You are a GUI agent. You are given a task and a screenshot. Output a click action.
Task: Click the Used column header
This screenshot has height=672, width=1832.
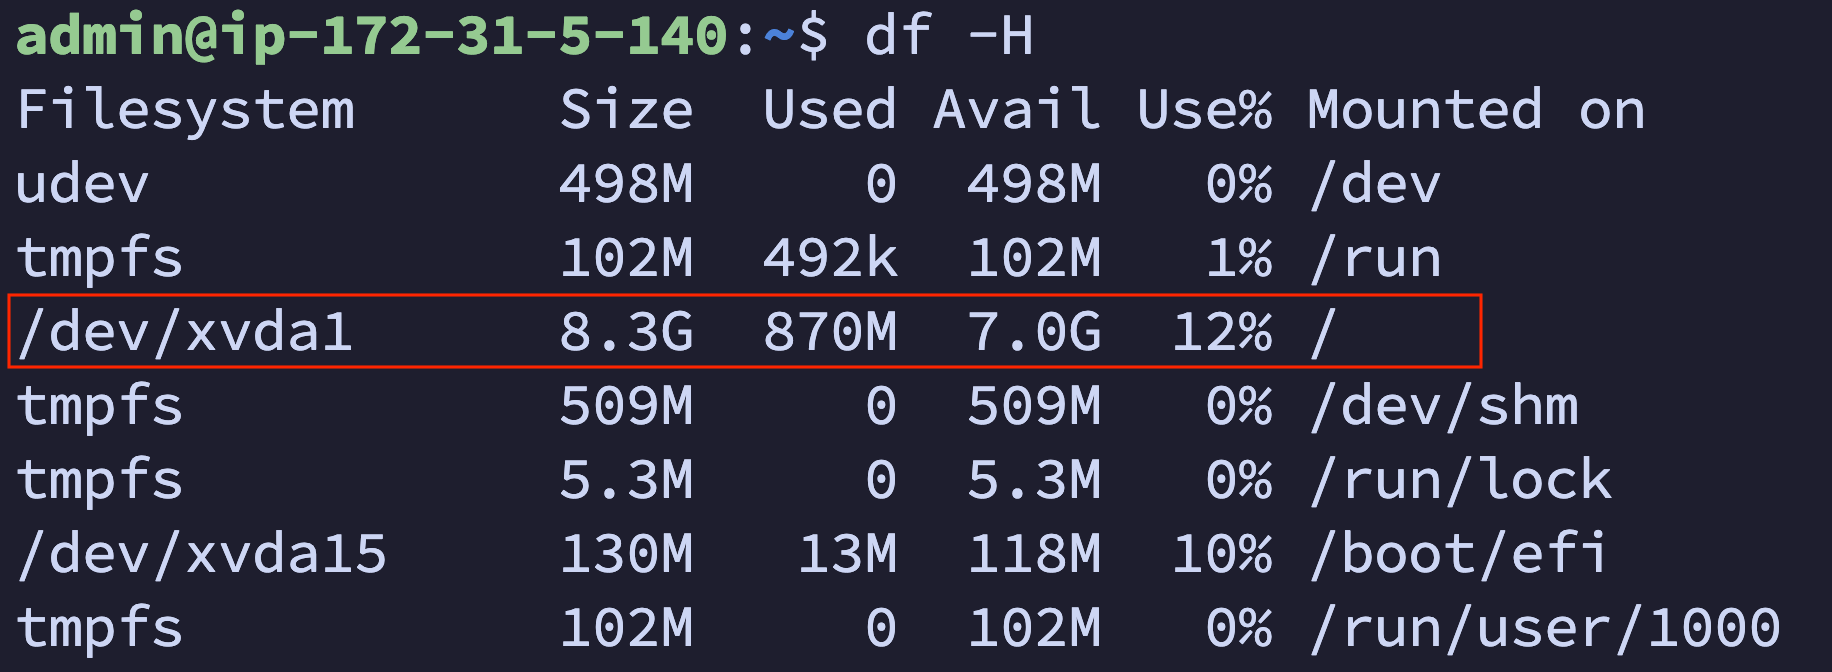(829, 110)
